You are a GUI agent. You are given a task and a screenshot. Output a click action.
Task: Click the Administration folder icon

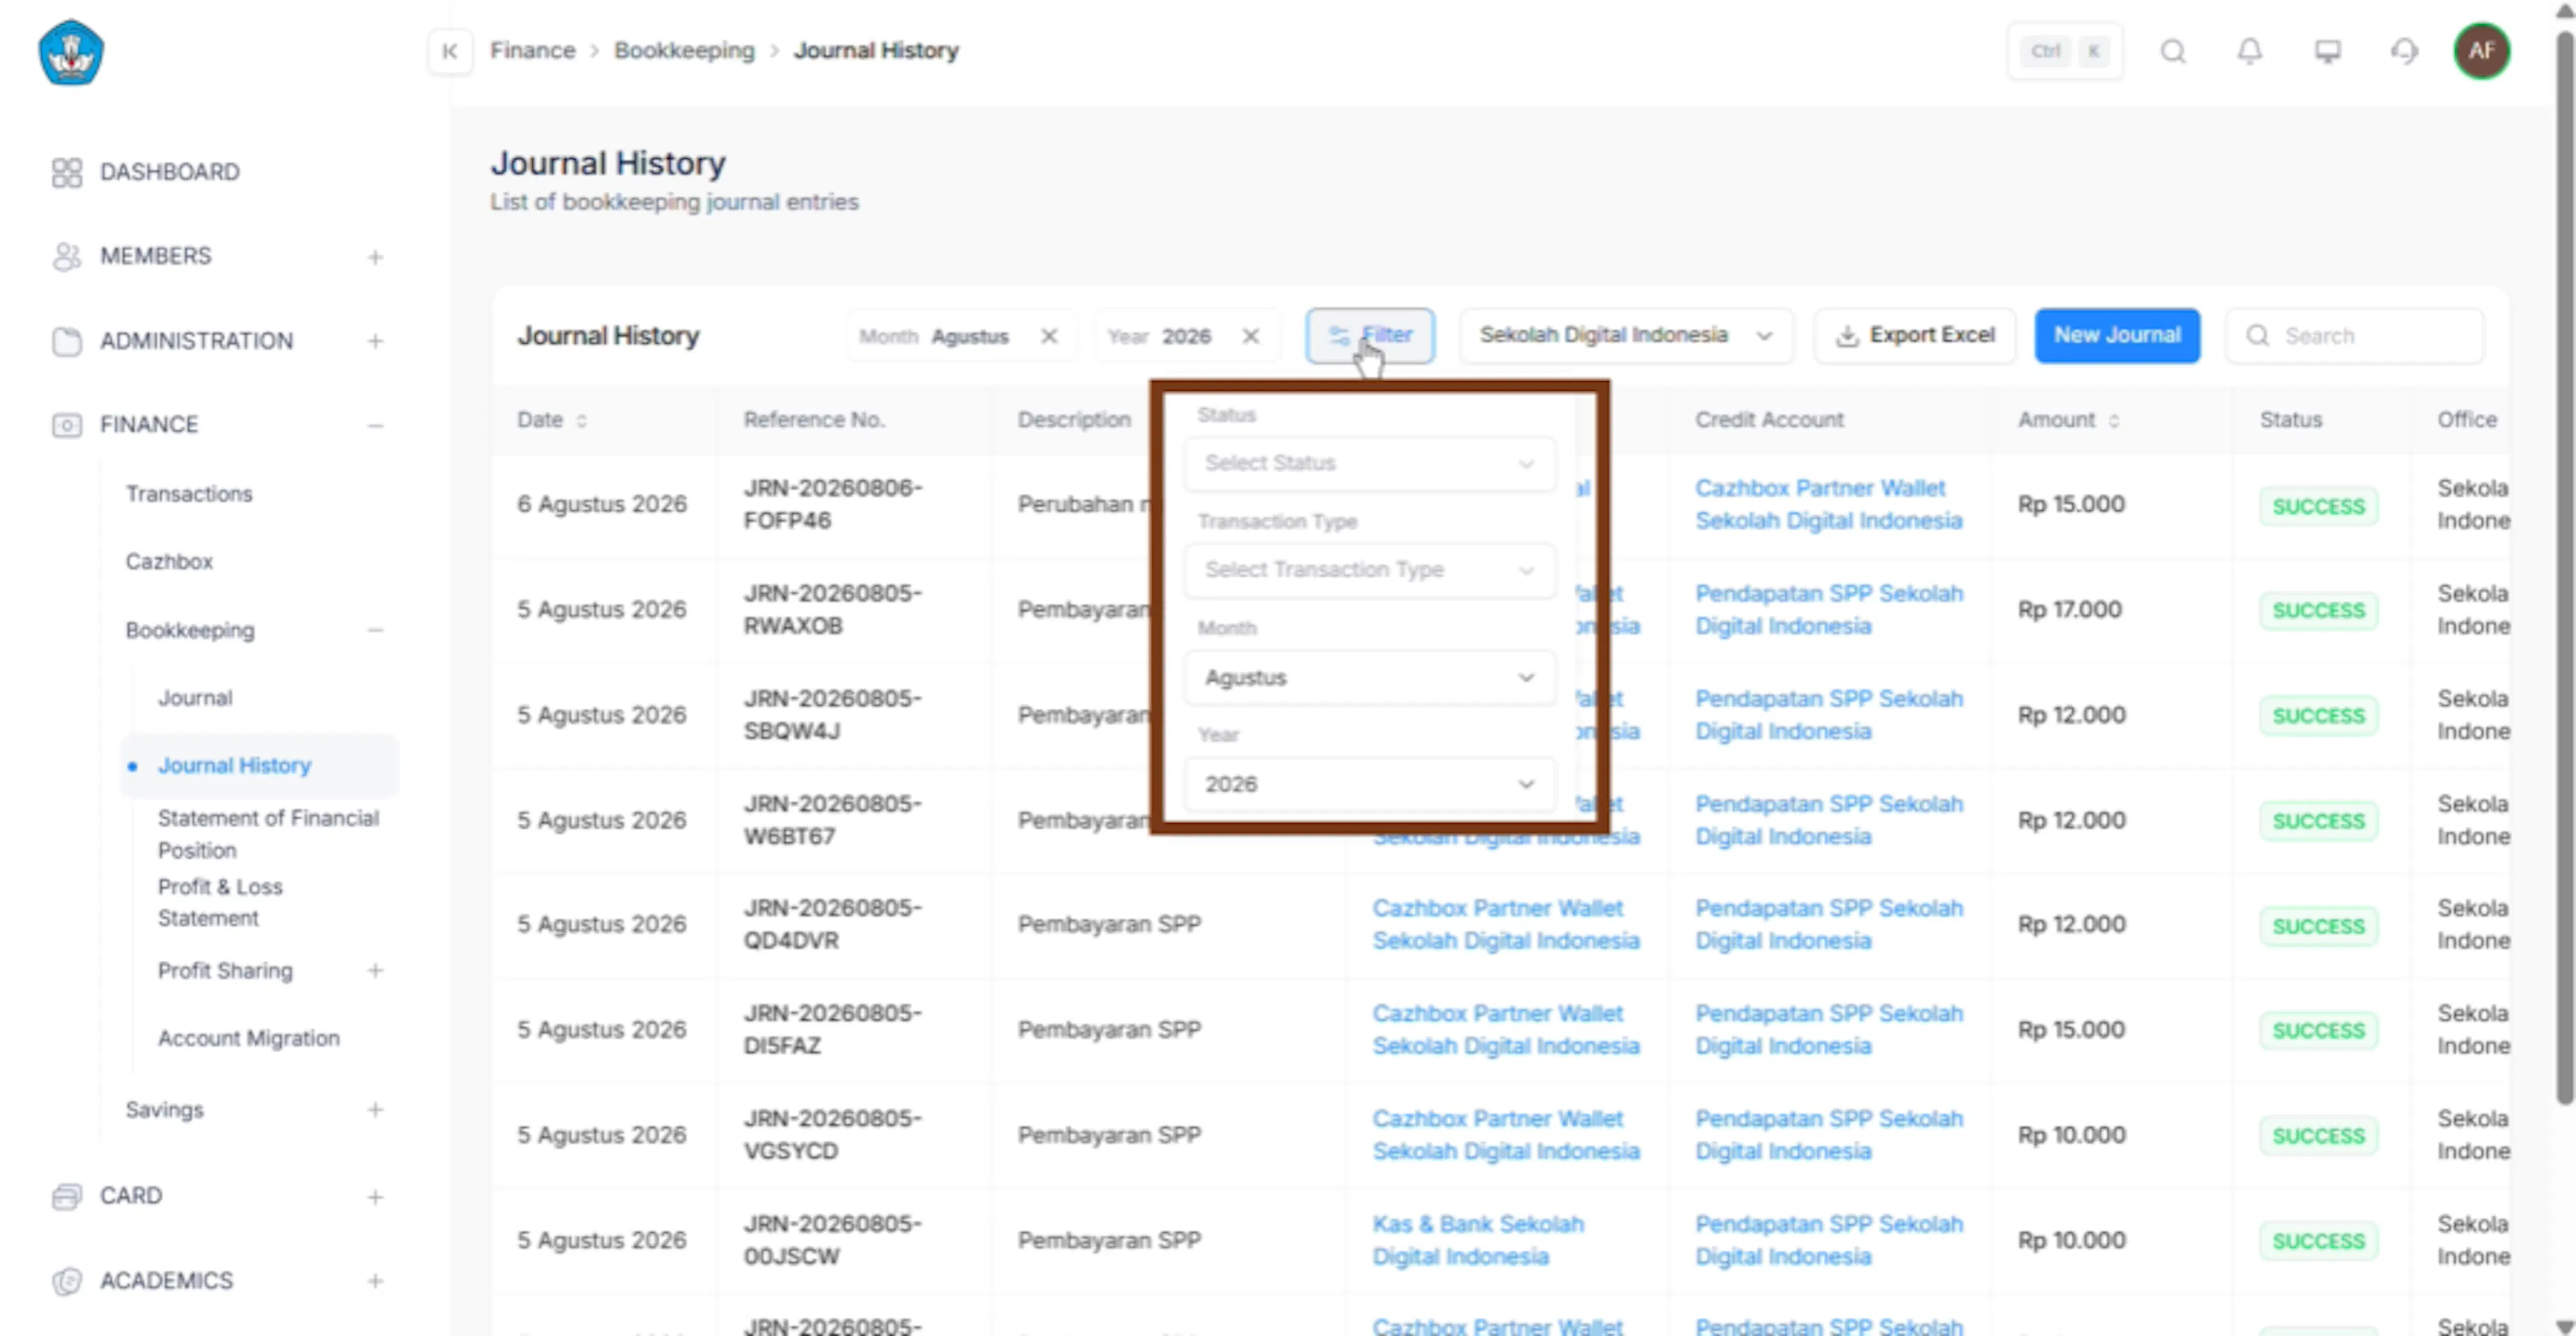click(67, 341)
